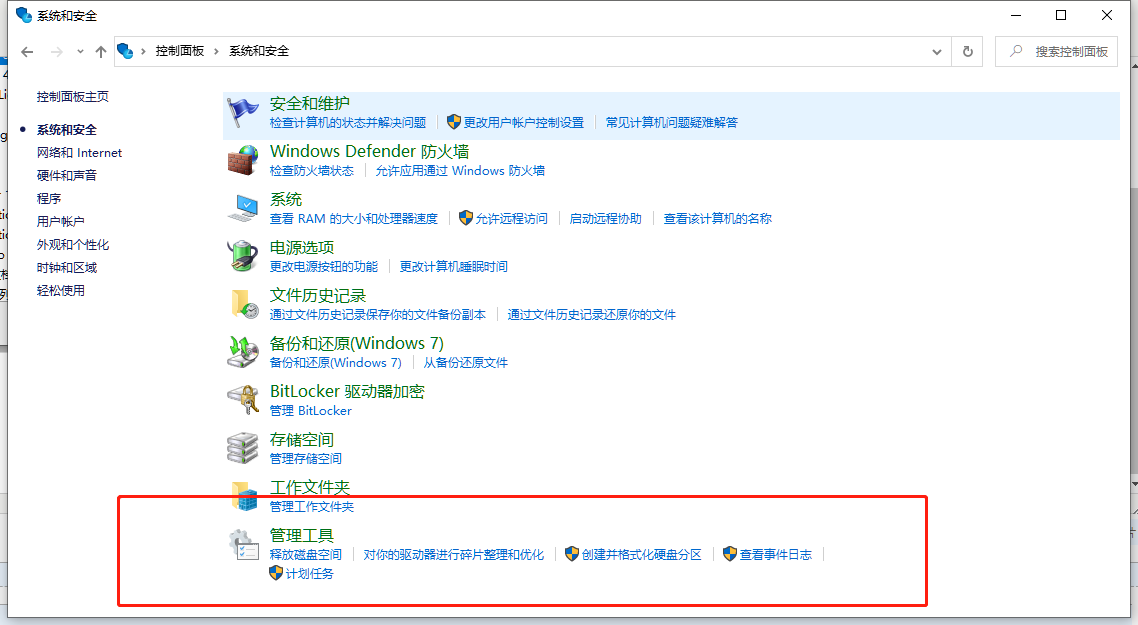The image size is (1138, 625).
Task: Click the Work Folders icon
Action: (244, 496)
